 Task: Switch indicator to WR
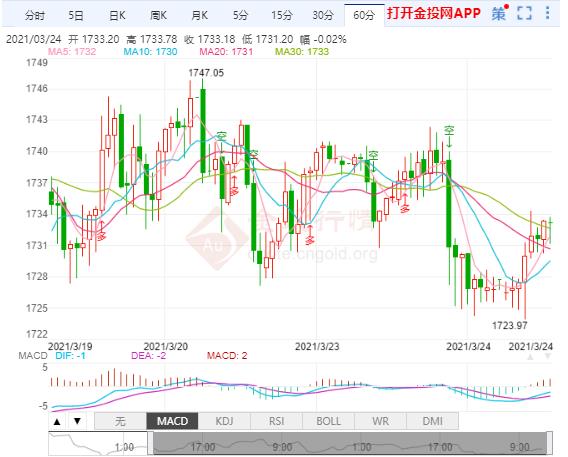pos(381,421)
